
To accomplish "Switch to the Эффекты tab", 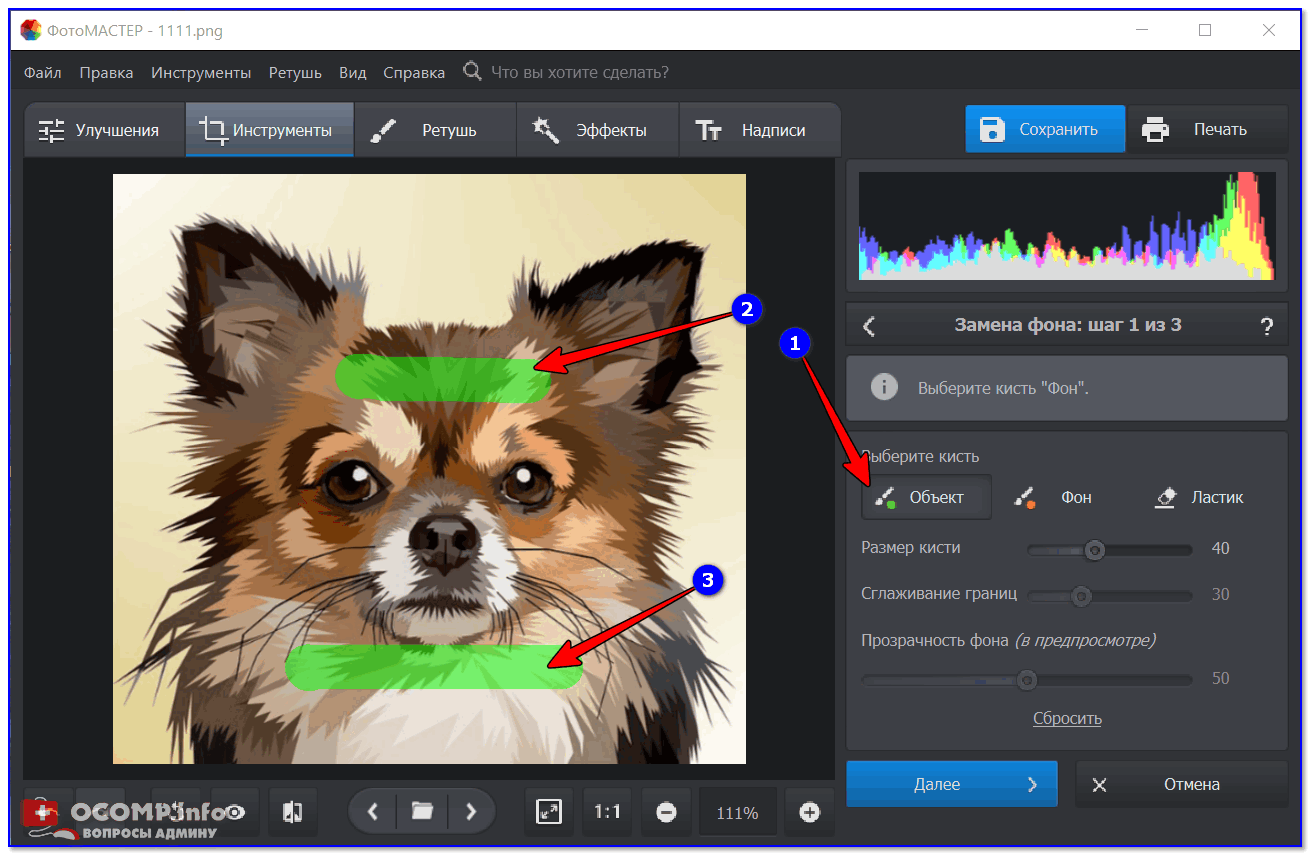I will tap(597, 131).
